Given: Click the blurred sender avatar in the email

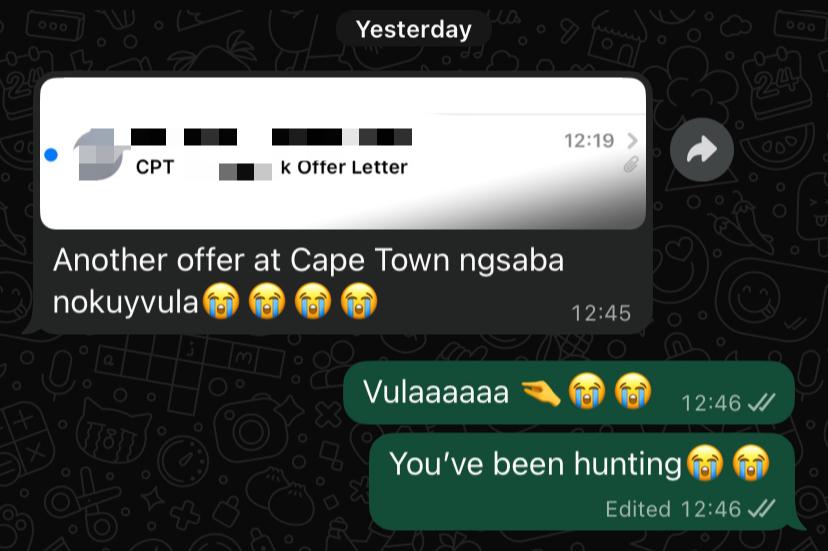Looking at the screenshot, I should coord(99,154).
